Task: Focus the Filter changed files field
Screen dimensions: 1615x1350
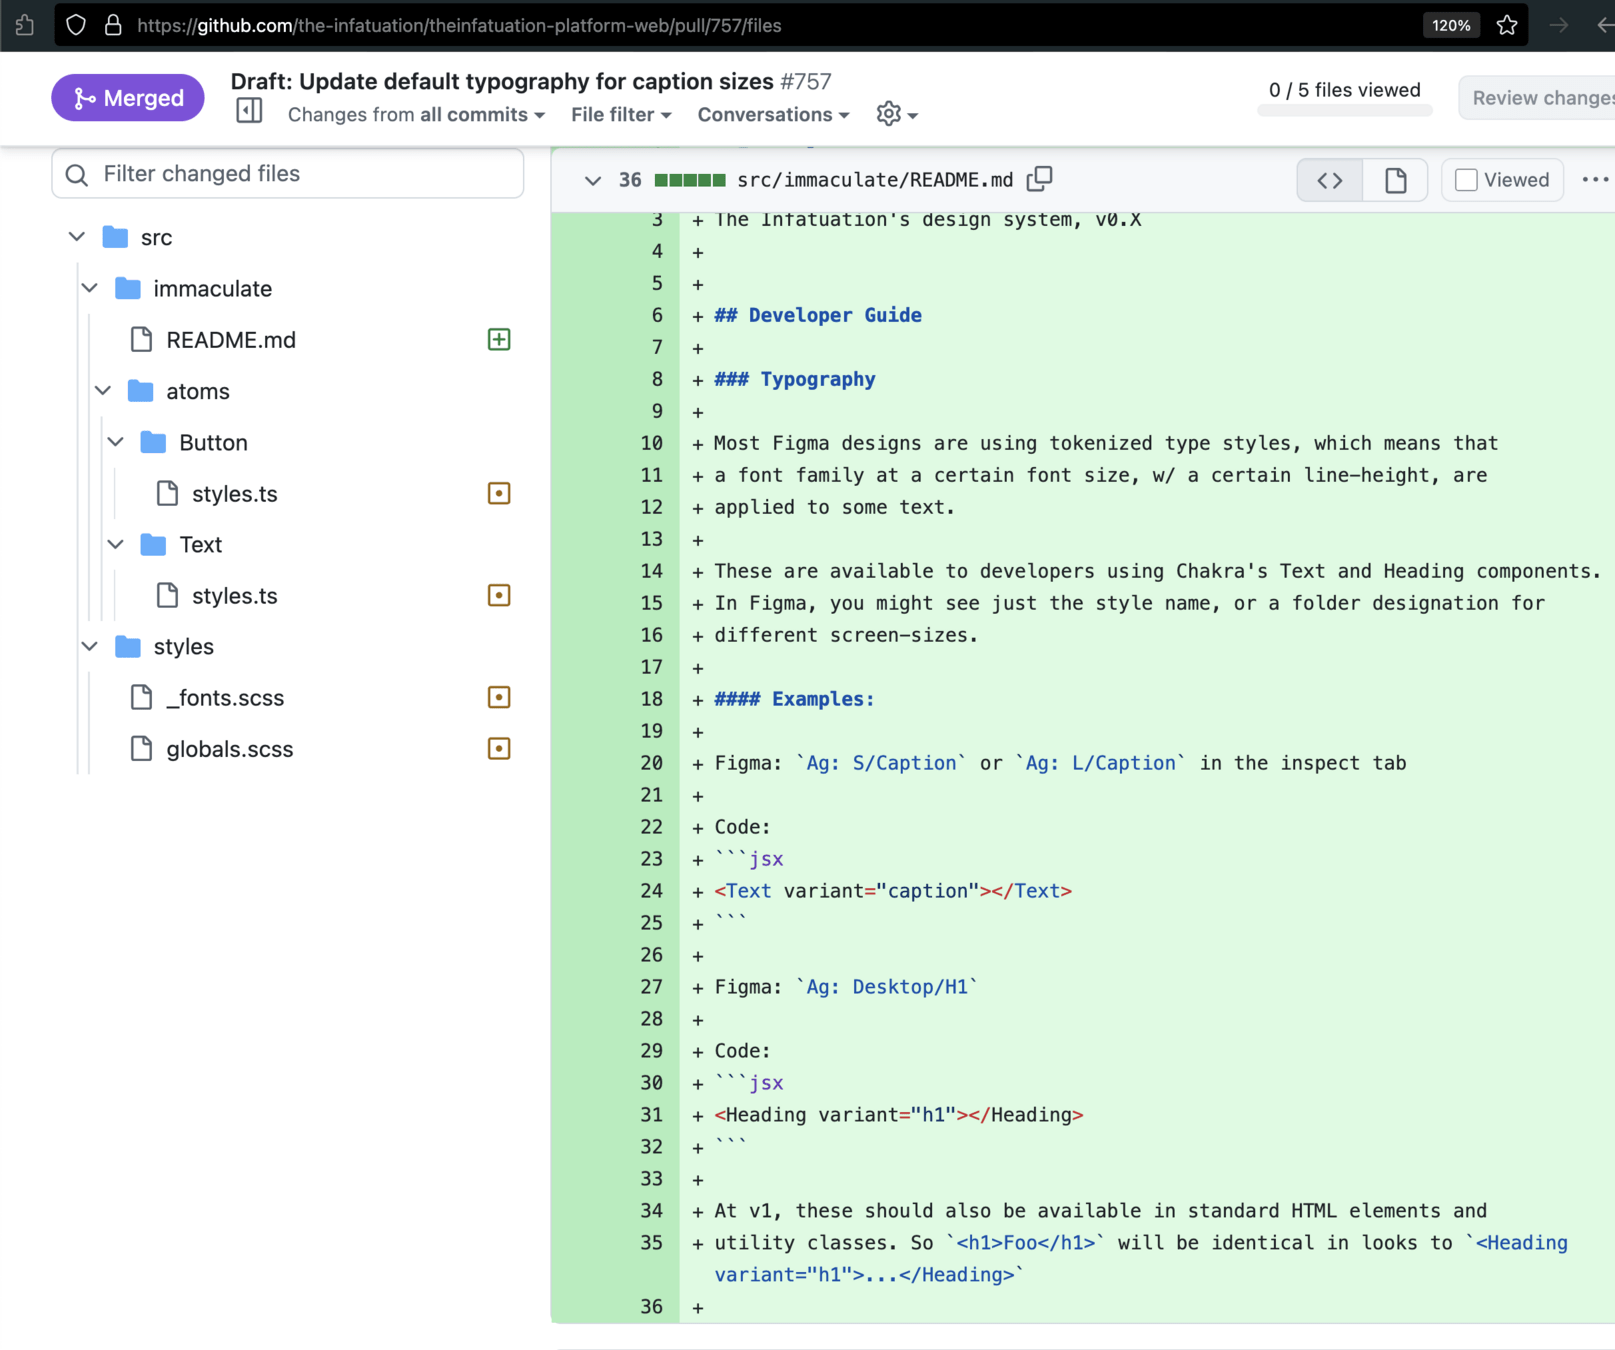Action: (288, 174)
